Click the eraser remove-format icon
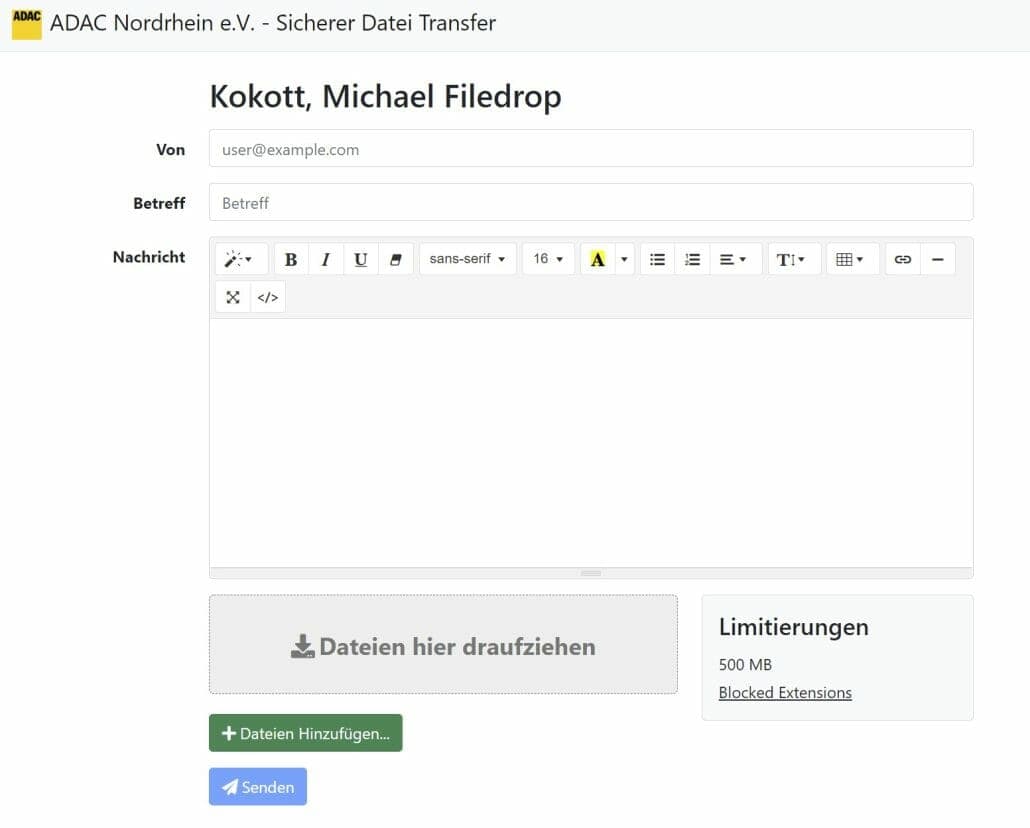 click(x=395, y=259)
